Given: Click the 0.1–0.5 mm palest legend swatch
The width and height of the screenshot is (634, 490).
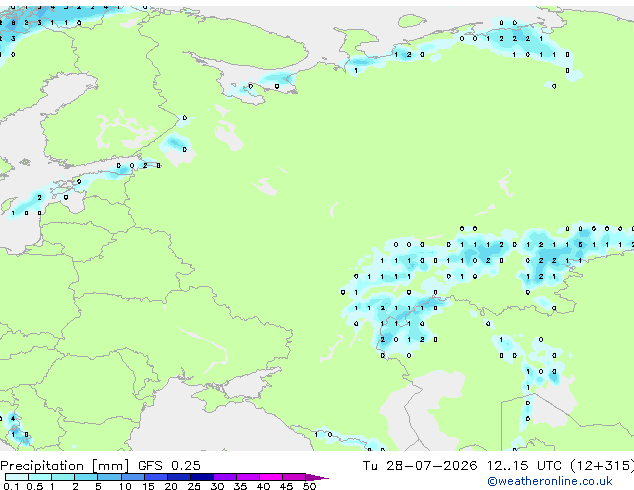Looking at the screenshot, I should point(17,477).
